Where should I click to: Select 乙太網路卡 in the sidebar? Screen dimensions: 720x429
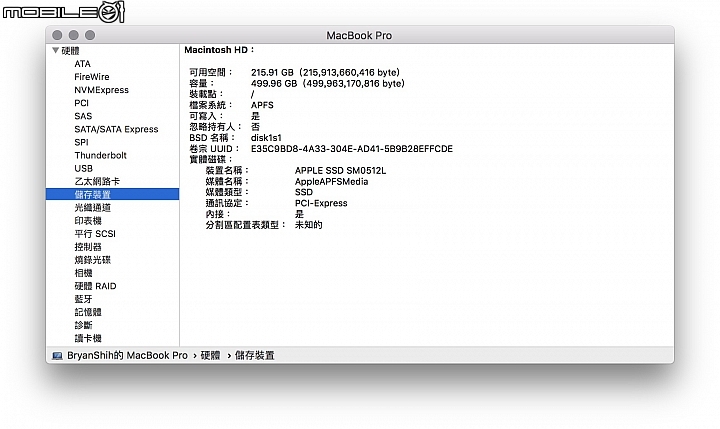tap(97, 181)
